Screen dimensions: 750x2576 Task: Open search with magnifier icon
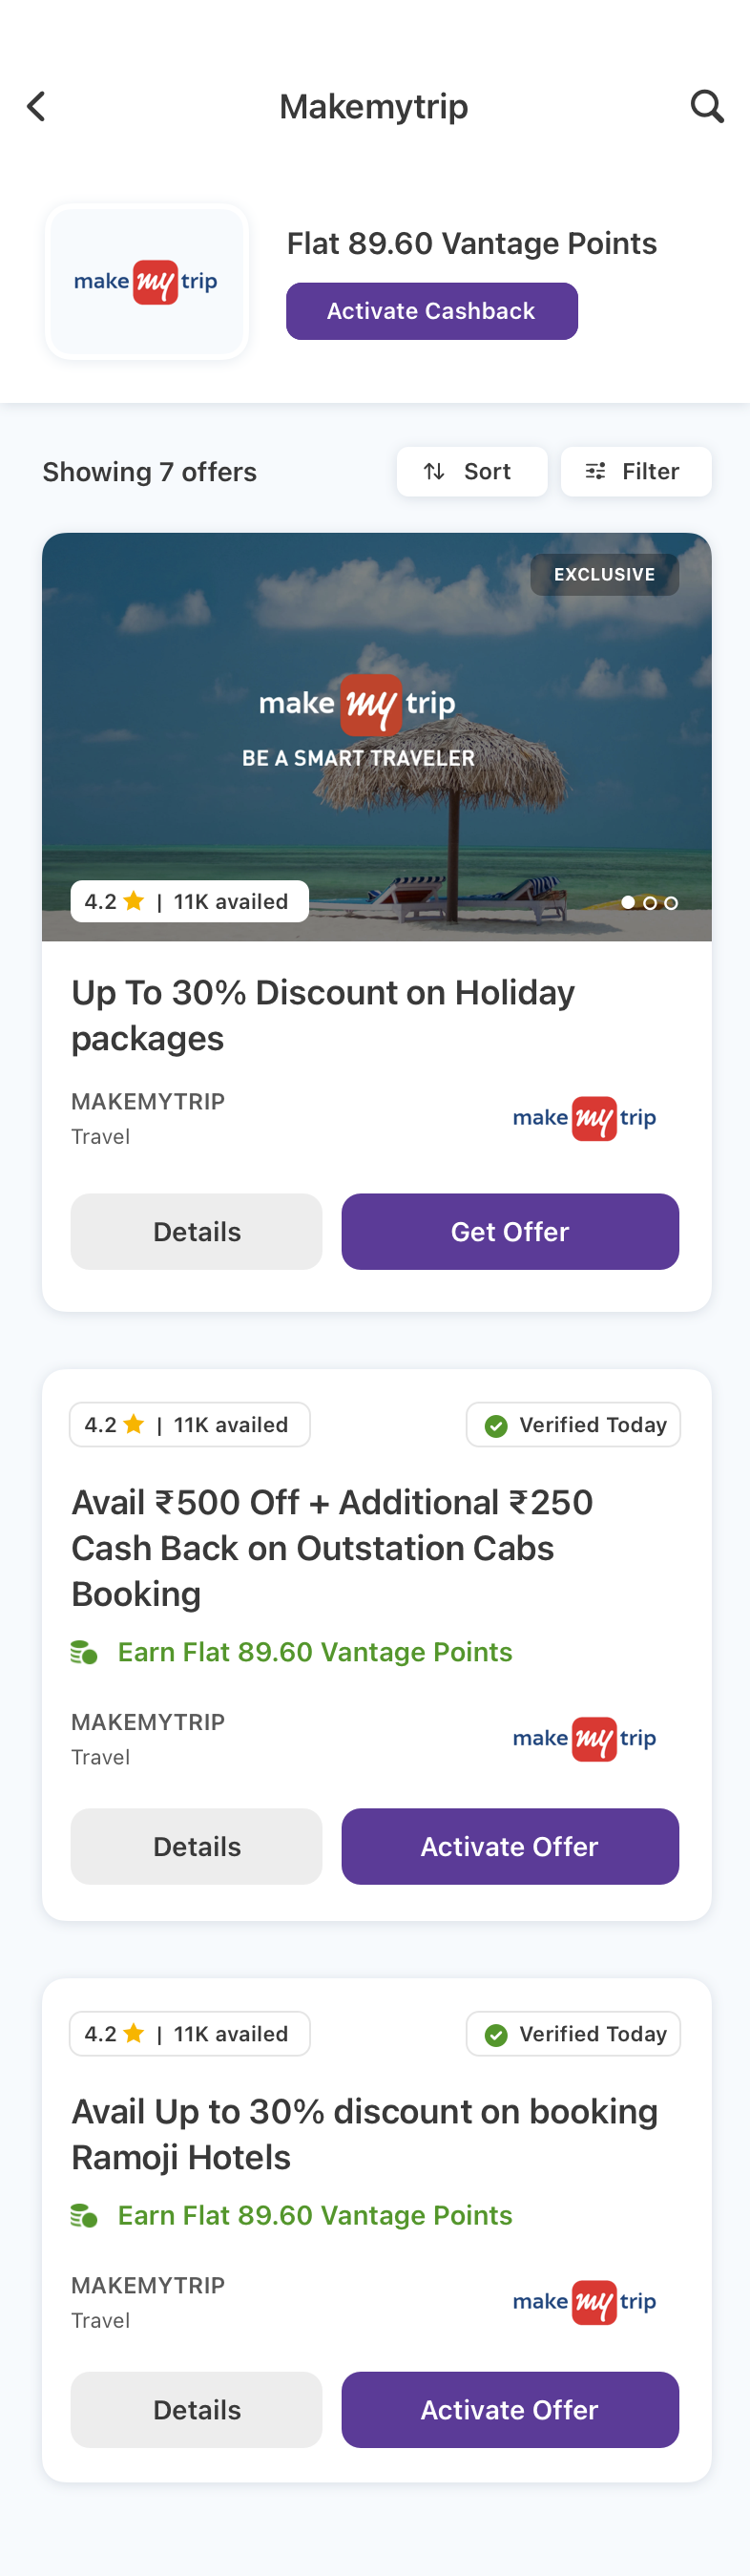coord(707,106)
